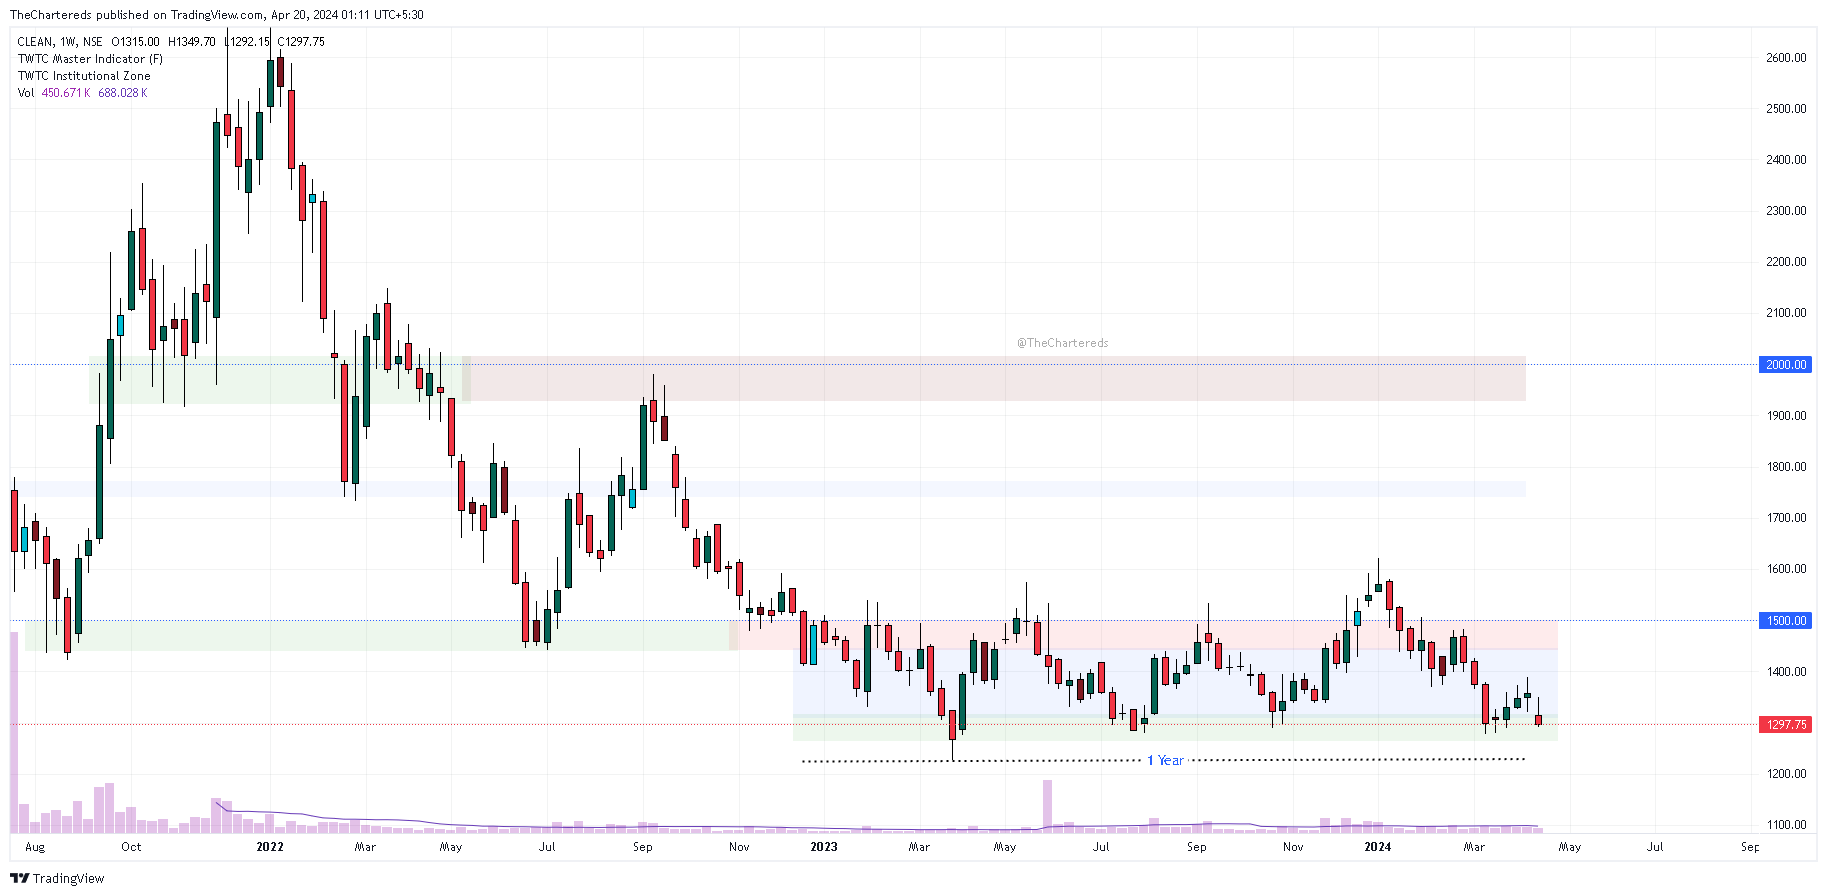Click the C1297.75 close value in header
The image size is (1827, 896).
pyautogui.click(x=301, y=42)
